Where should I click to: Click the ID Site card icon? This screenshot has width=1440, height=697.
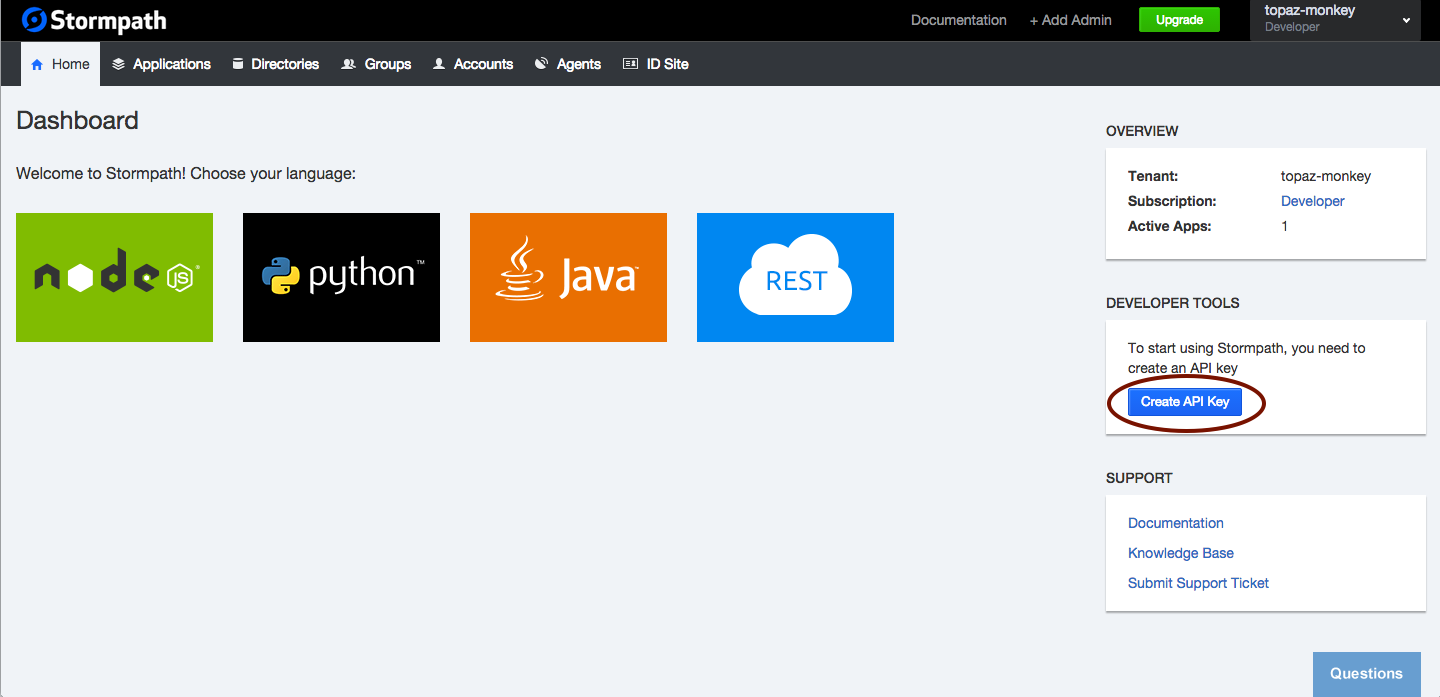point(630,64)
